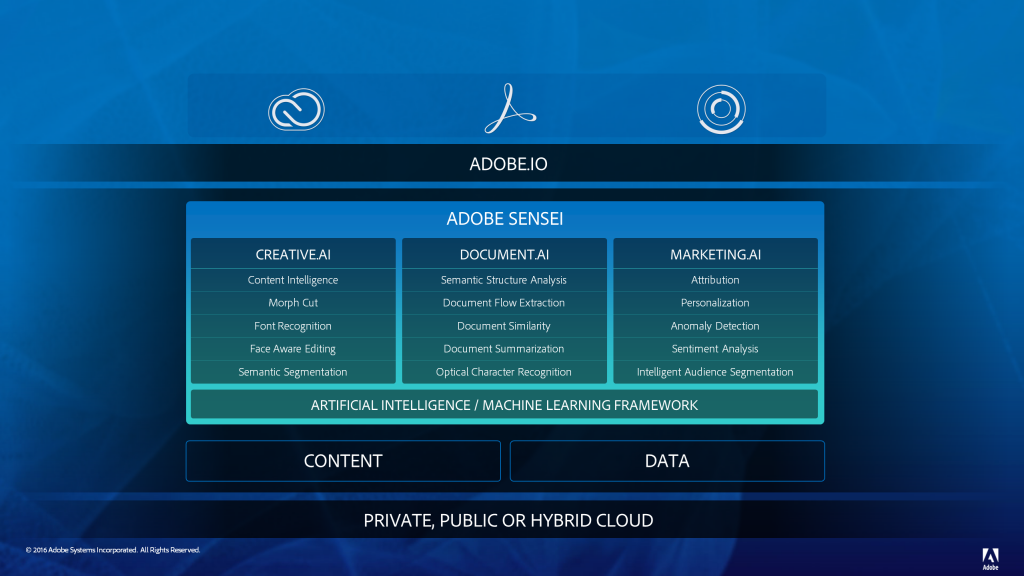1024x576 pixels.
Task: Click Intelligent Audience Segmentation entry
Action: tap(715, 372)
